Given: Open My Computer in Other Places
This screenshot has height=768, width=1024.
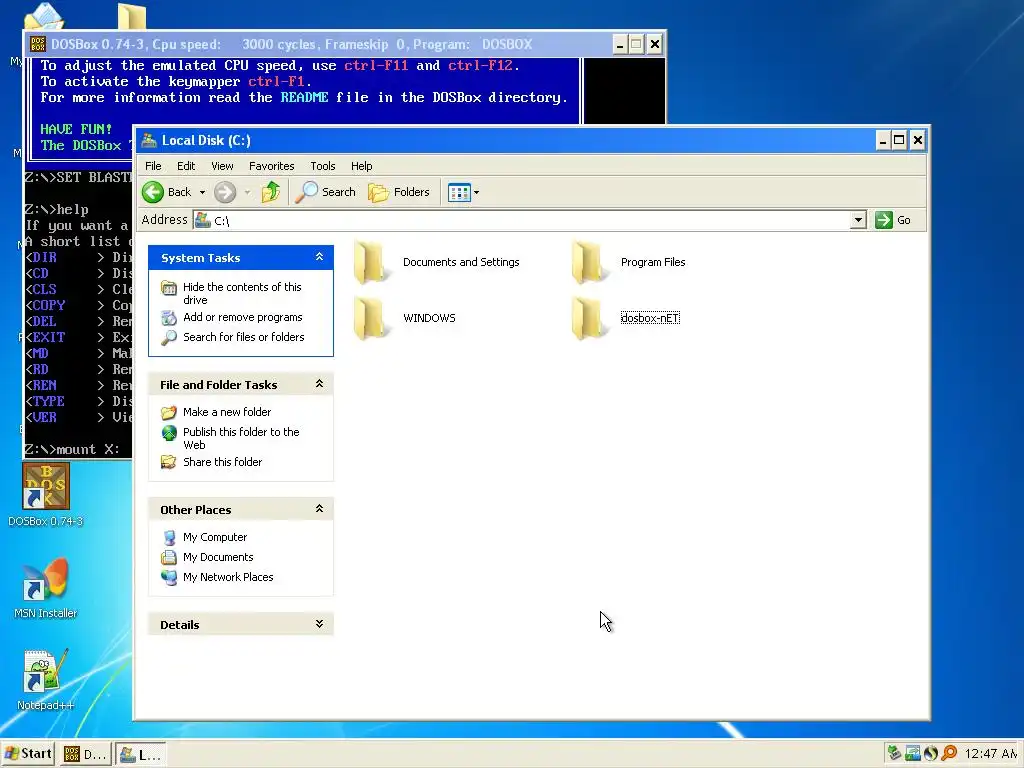Looking at the screenshot, I should pyautogui.click(x=215, y=537).
